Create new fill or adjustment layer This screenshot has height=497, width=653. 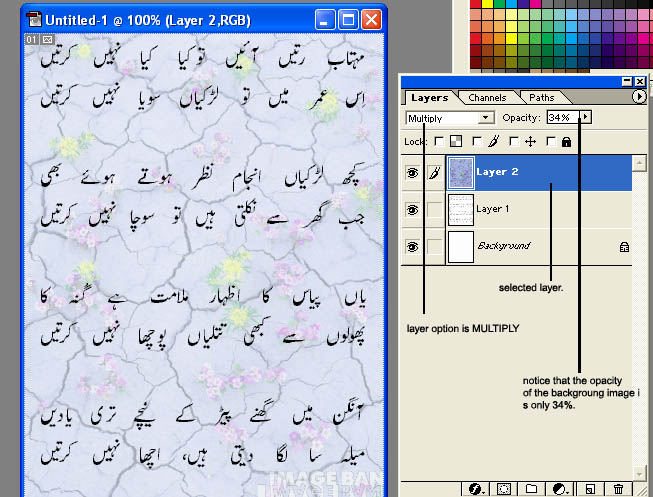(561, 488)
